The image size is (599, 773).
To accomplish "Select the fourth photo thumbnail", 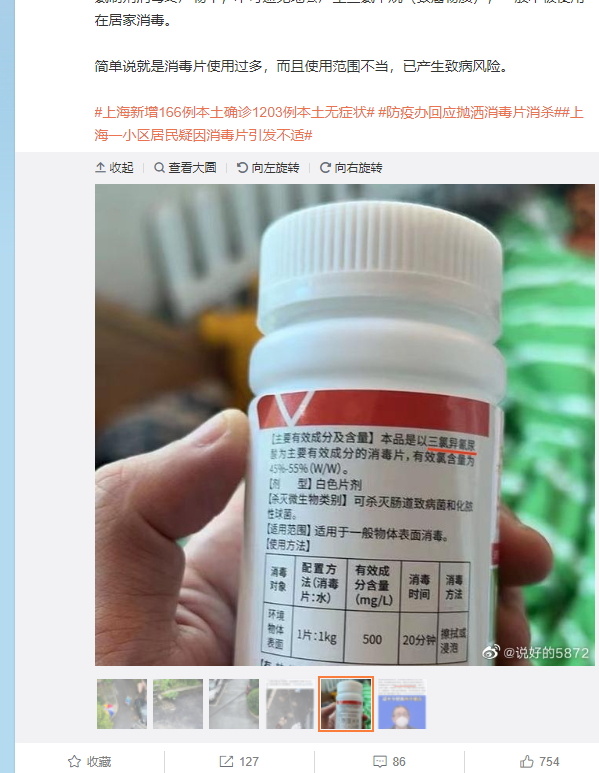I will pos(290,703).
